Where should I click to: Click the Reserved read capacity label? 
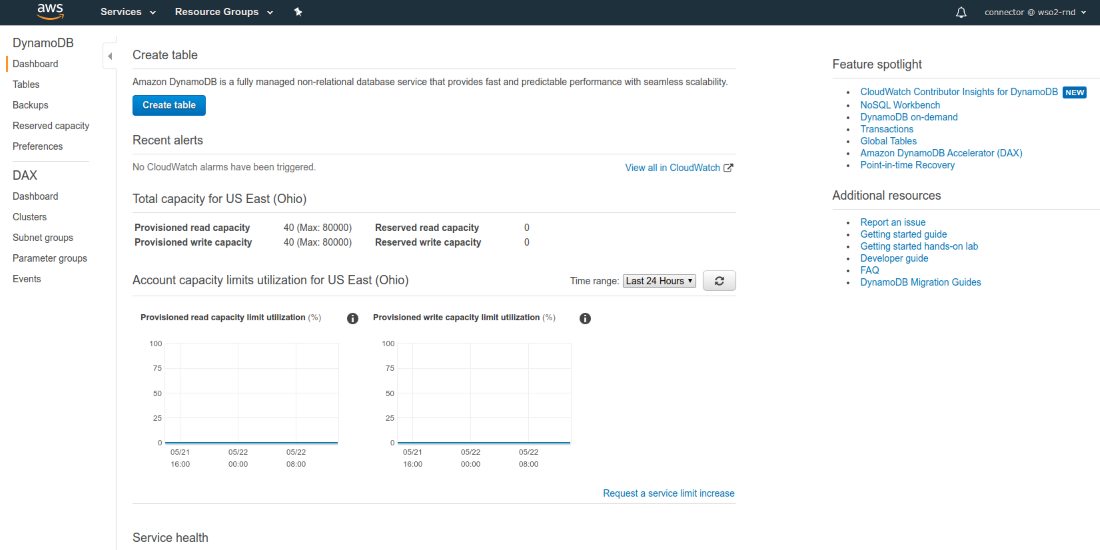tap(427, 228)
